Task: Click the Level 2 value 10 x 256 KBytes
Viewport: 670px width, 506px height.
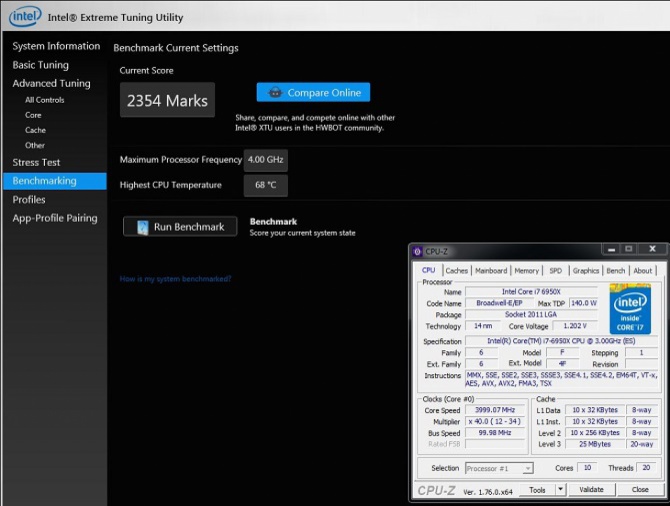Action: pos(595,433)
